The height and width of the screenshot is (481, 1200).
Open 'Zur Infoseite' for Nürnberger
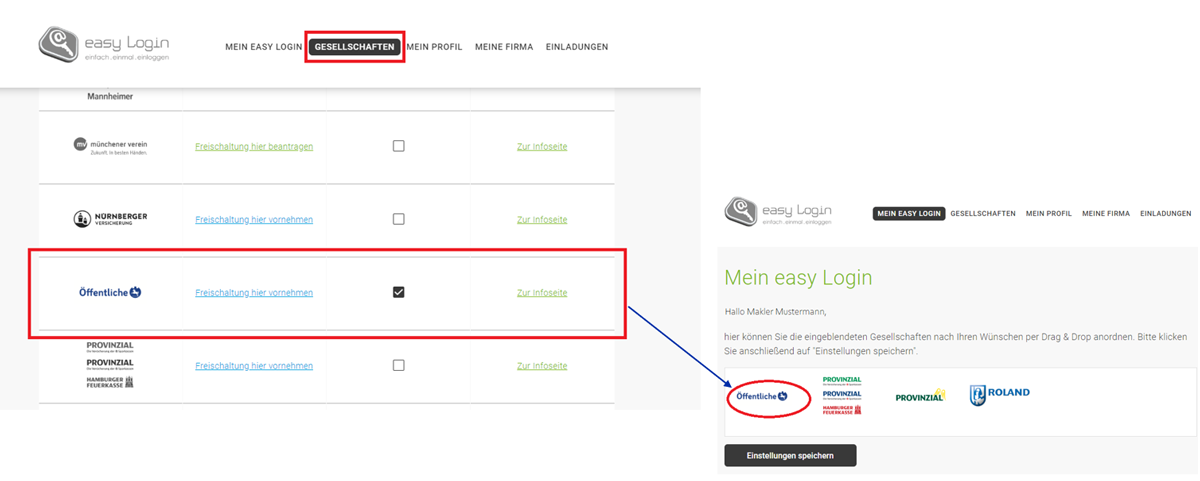click(542, 220)
